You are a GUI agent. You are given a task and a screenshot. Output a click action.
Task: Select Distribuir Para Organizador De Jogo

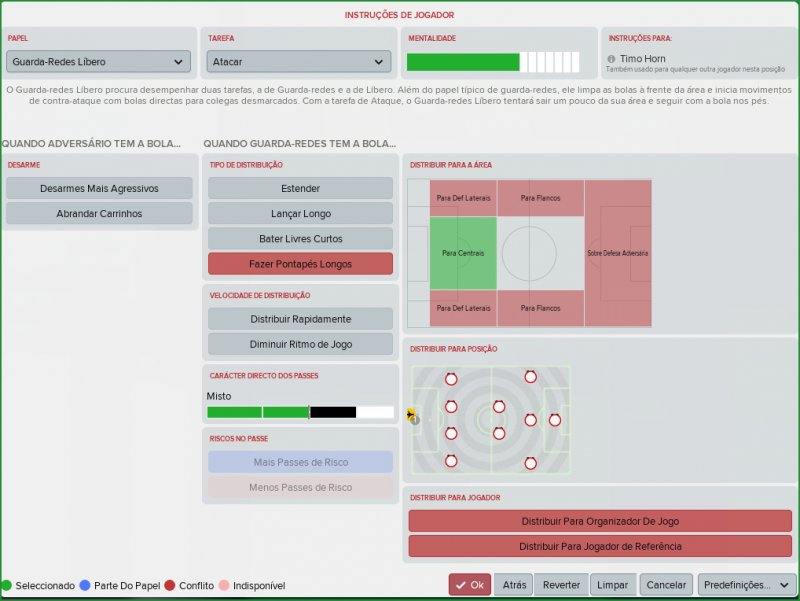[600, 521]
